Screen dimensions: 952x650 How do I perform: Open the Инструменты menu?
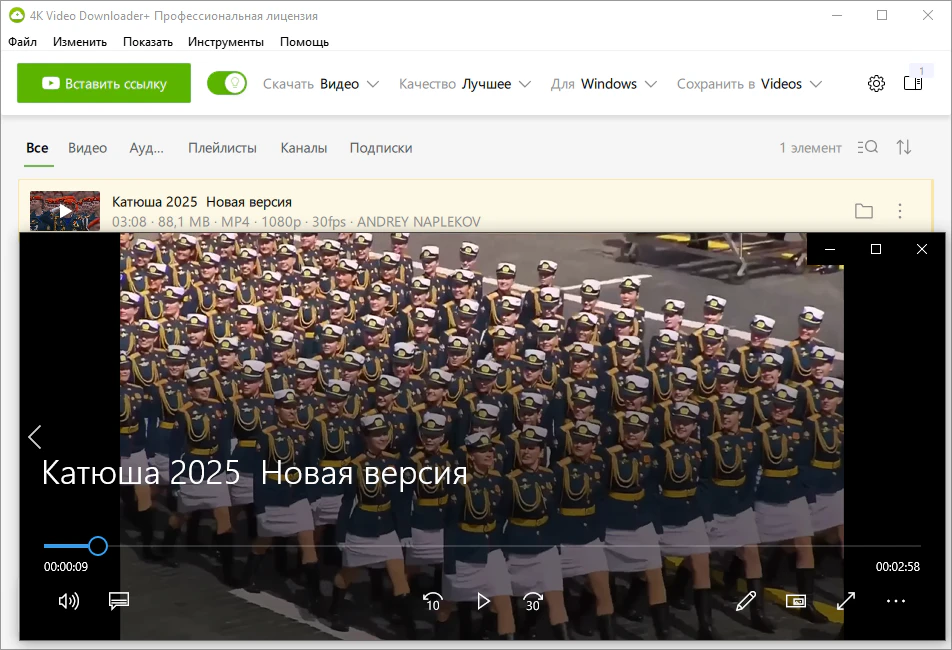click(226, 42)
